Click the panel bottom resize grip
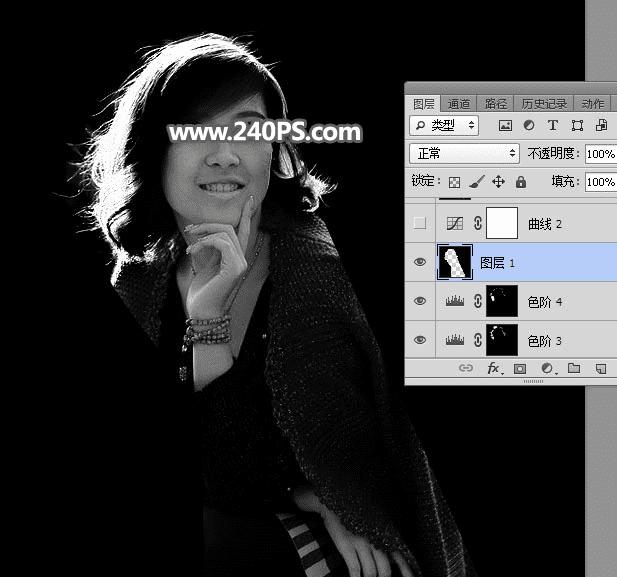The image size is (617, 577). click(533, 381)
